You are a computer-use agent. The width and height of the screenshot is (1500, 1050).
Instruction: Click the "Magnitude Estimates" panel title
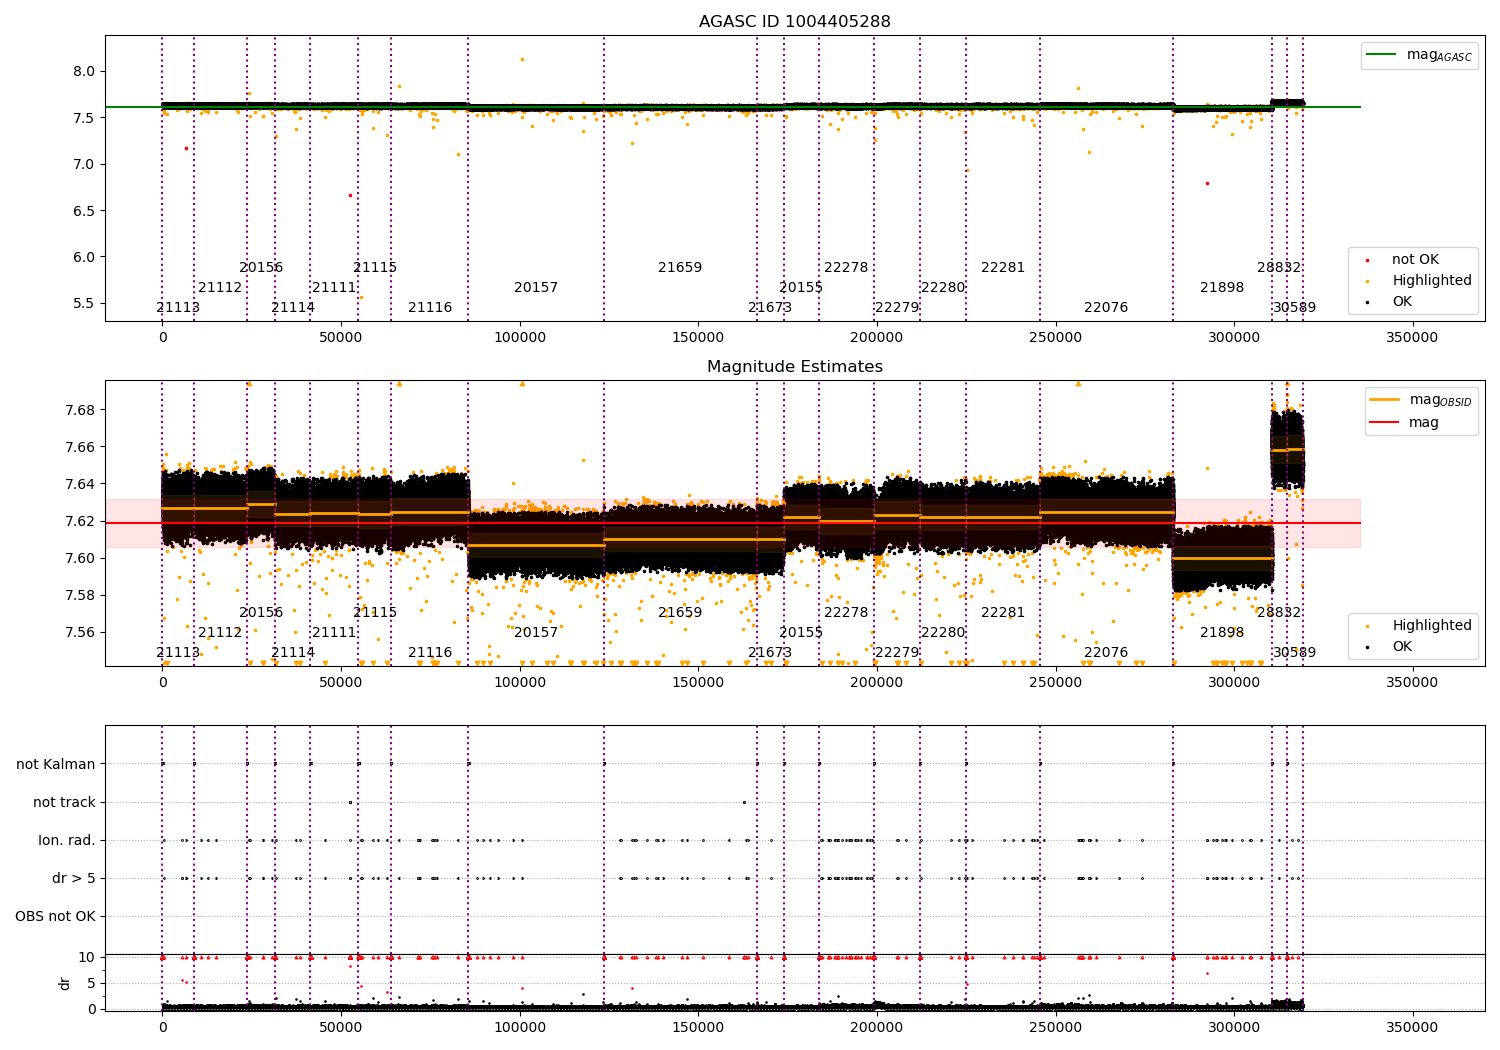[x=794, y=367]
